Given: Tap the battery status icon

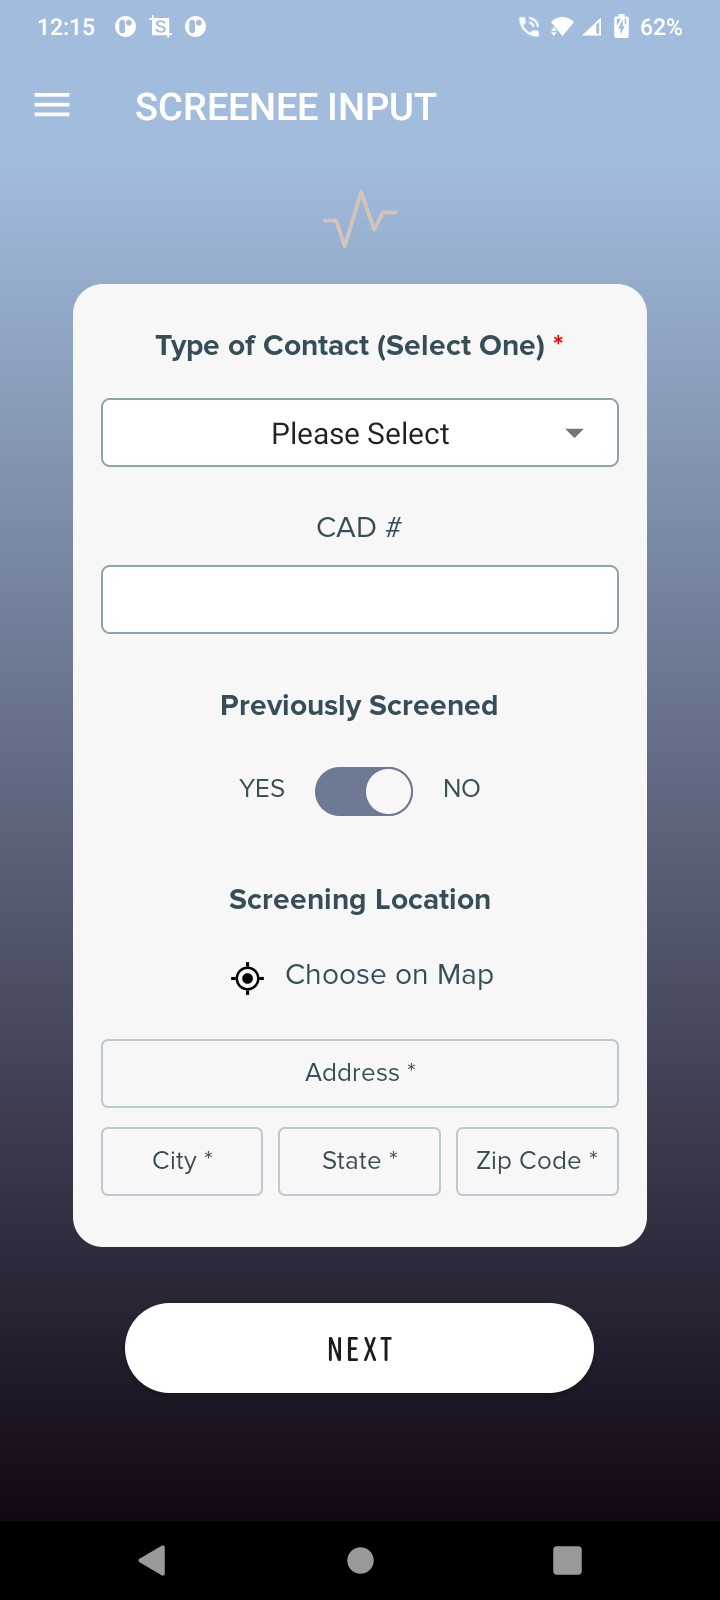Looking at the screenshot, I should point(621,27).
